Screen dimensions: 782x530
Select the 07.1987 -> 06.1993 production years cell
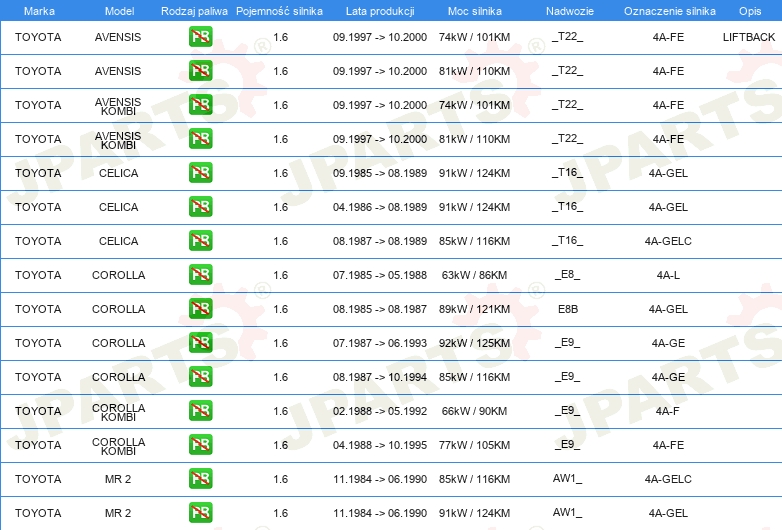[x=380, y=343]
